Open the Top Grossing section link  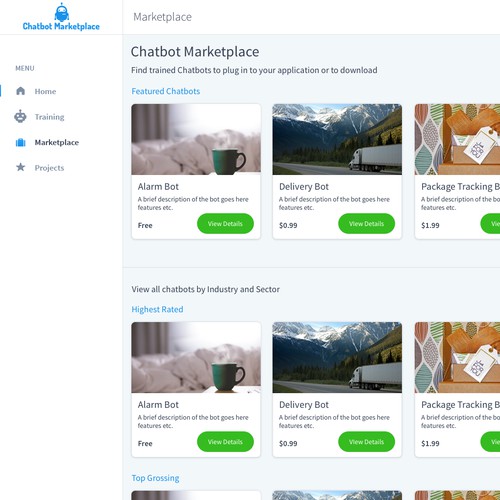tap(155, 478)
